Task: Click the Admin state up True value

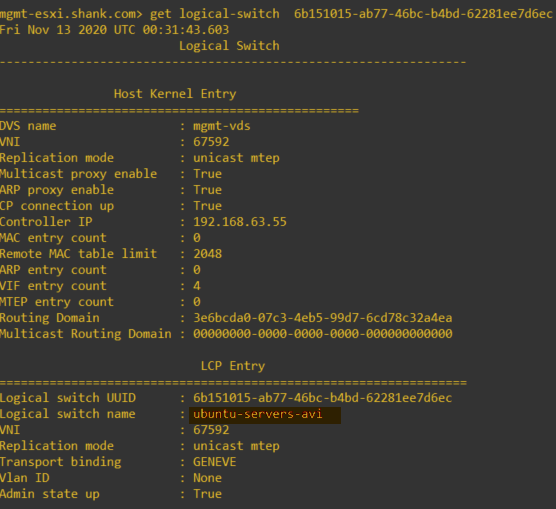Action: click(207, 494)
